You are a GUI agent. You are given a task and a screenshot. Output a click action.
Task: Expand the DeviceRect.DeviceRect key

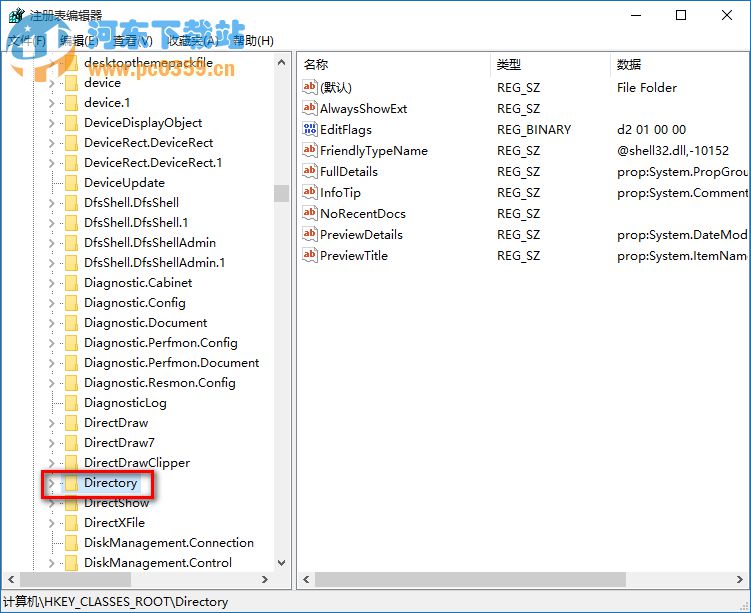pyautogui.click(x=51, y=143)
